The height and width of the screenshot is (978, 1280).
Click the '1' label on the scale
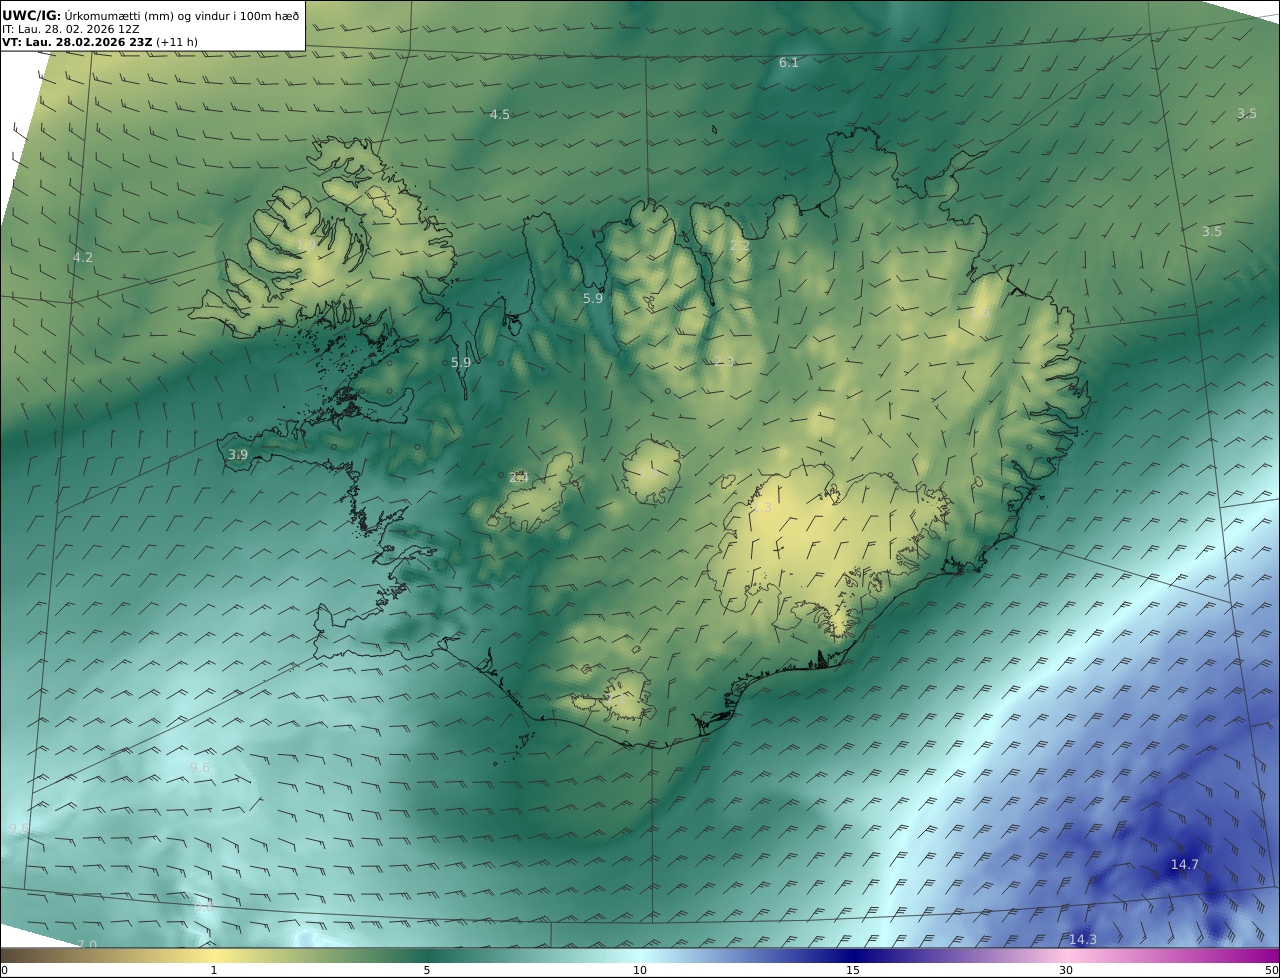pos(213,970)
